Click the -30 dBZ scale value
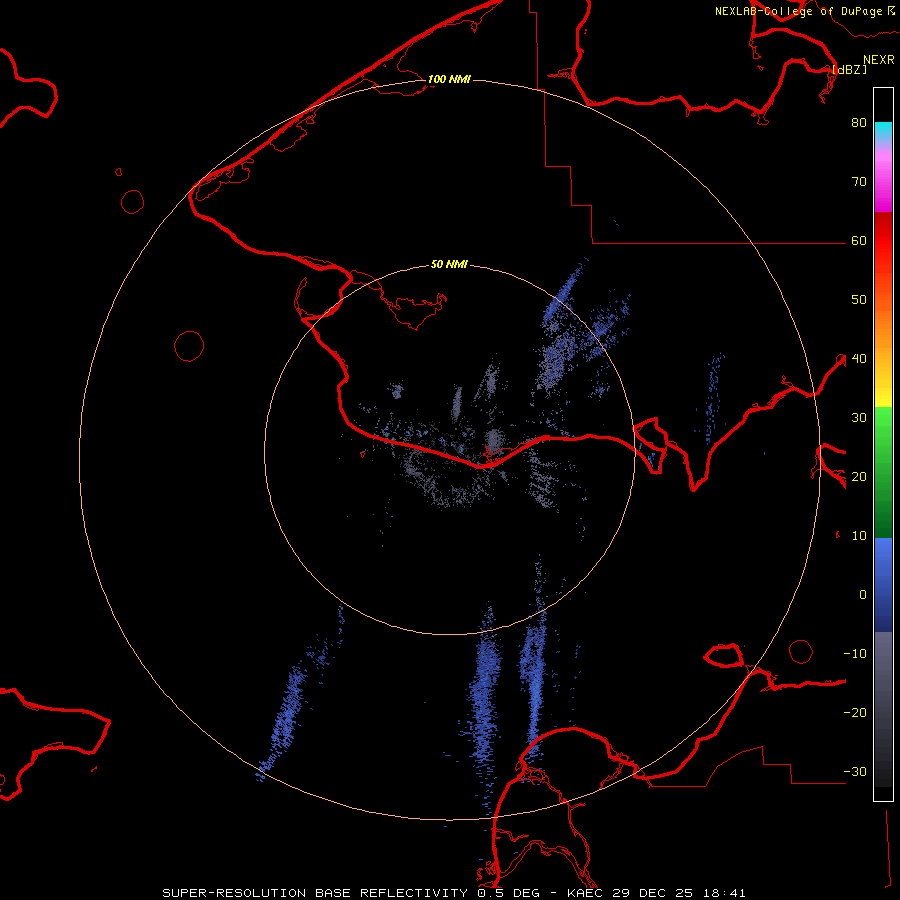Image resolution: width=900 pixels, height=900 pixels. pos(855,771)
